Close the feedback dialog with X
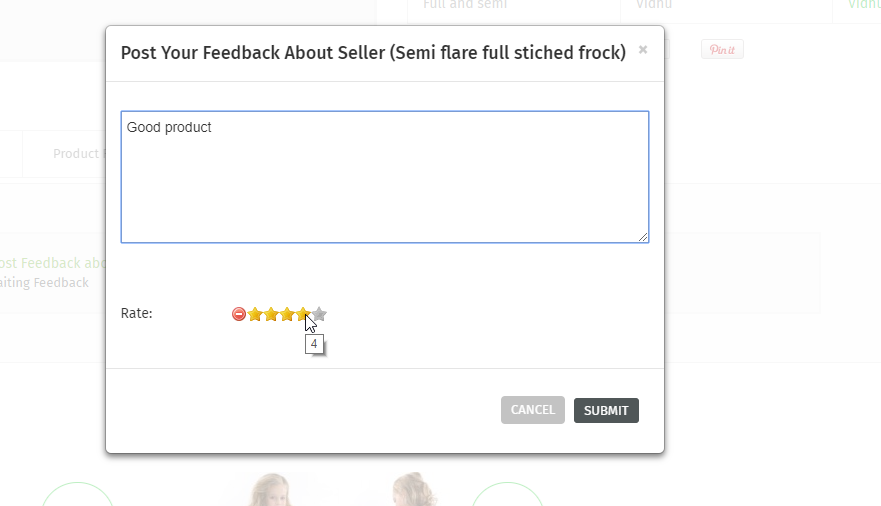 point(643,50)
